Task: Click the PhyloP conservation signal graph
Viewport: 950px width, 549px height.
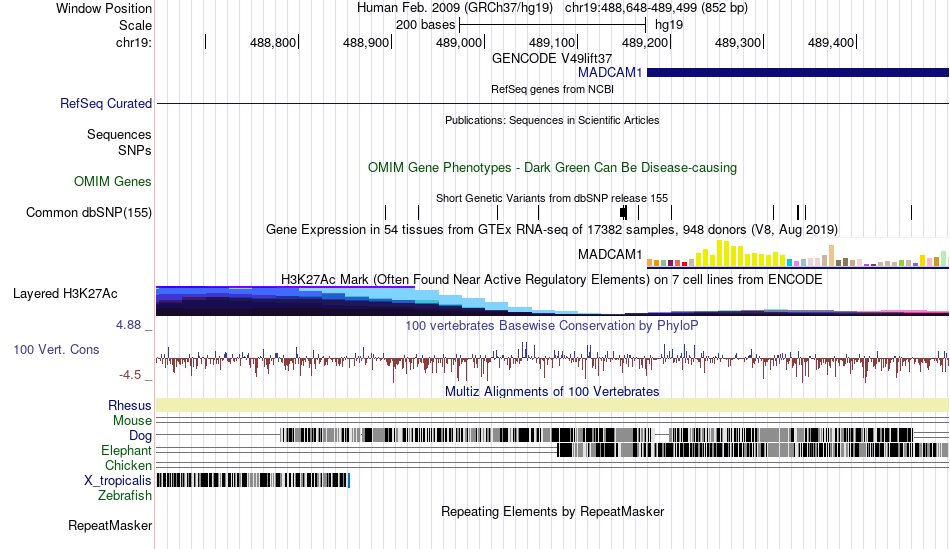Action: click(x=552, y=361)
